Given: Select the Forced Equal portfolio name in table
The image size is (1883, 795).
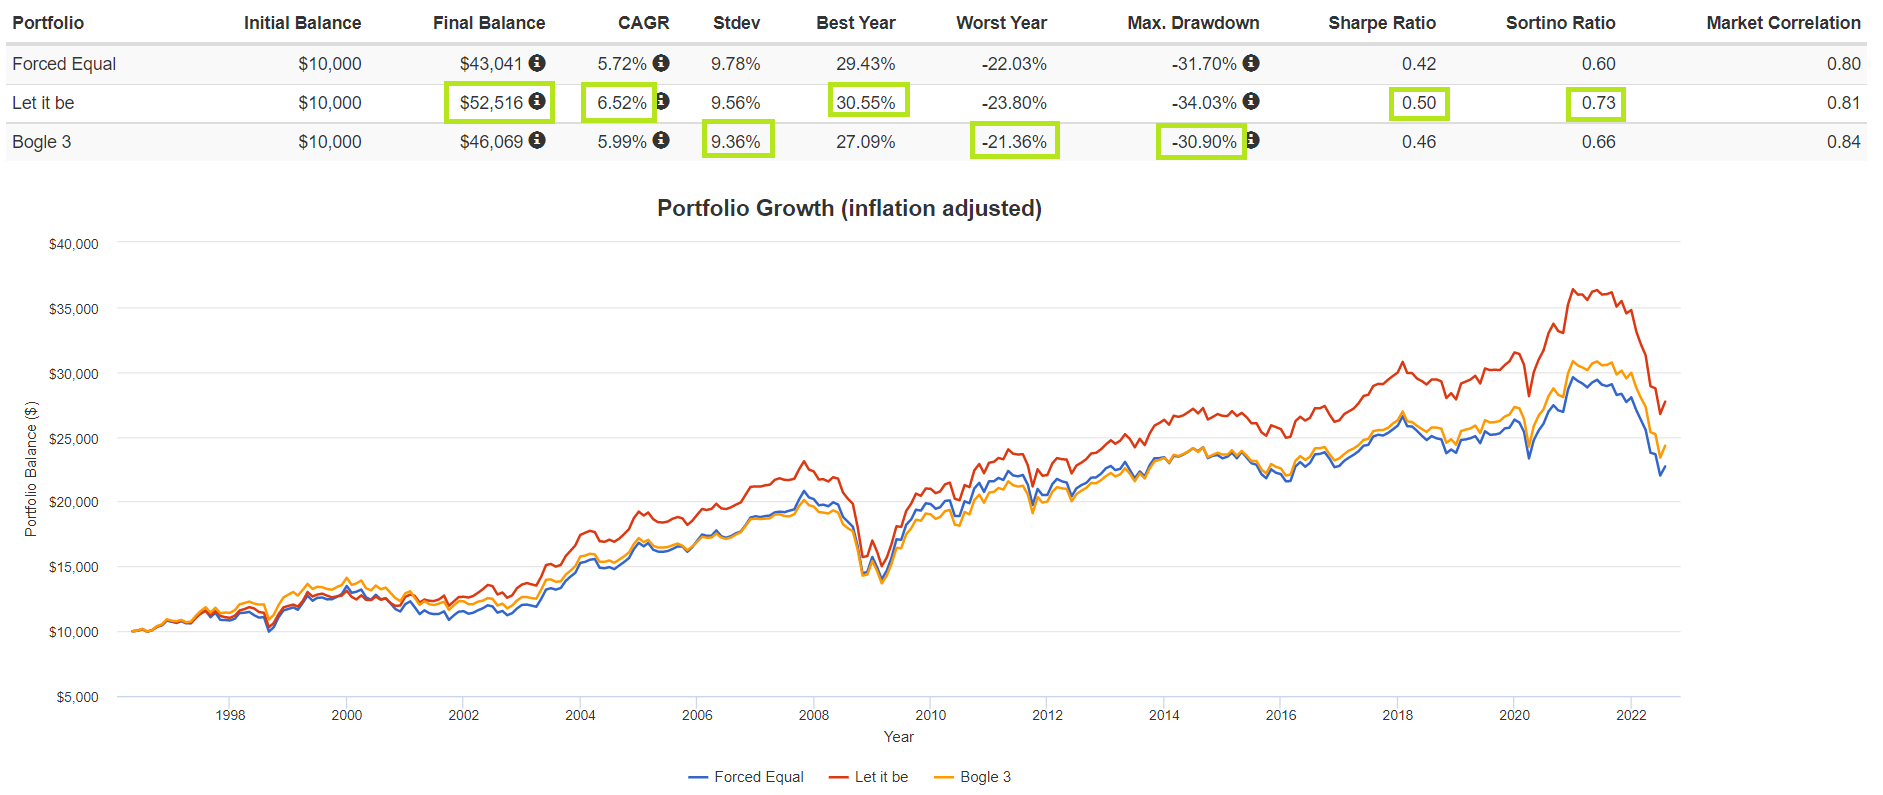Looking at the screenshot, I should click(64, 64).
